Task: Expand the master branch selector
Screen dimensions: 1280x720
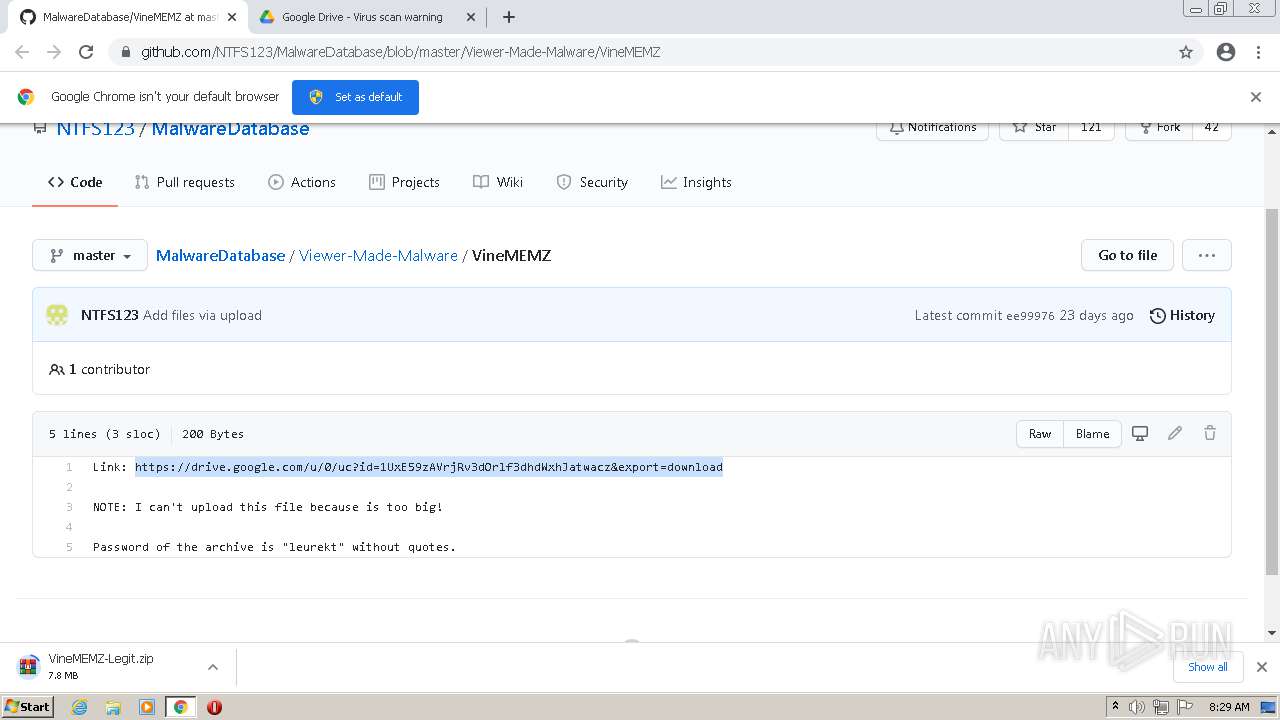Action: (90, 255)
